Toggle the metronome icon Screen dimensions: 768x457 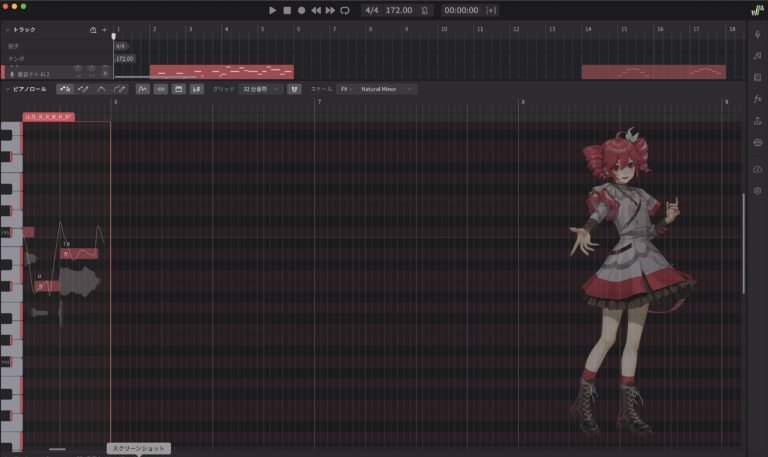[425, 10]
